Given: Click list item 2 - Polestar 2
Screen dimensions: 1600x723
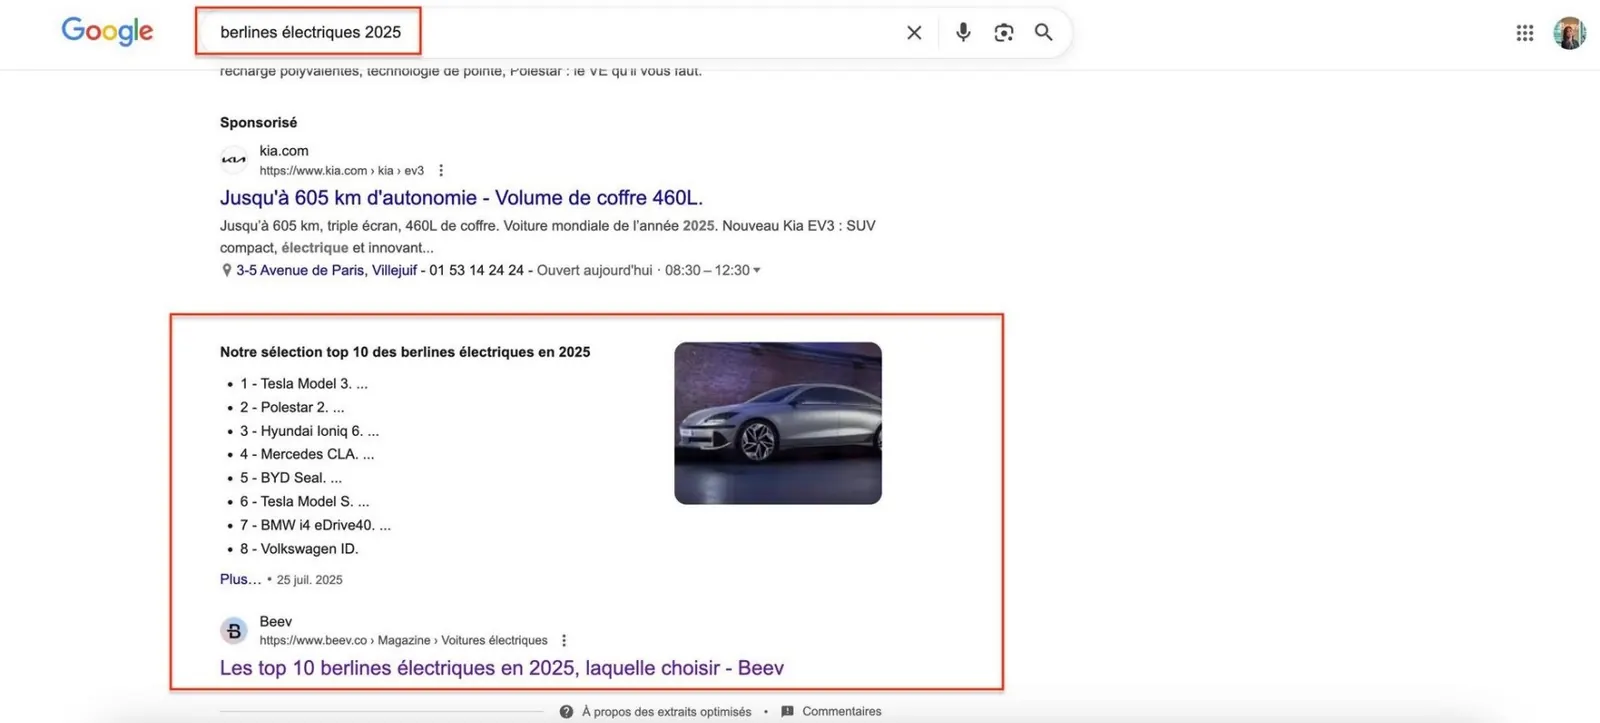Looking at the screenshot, I should pyautogui.click(x=292, y=407).
